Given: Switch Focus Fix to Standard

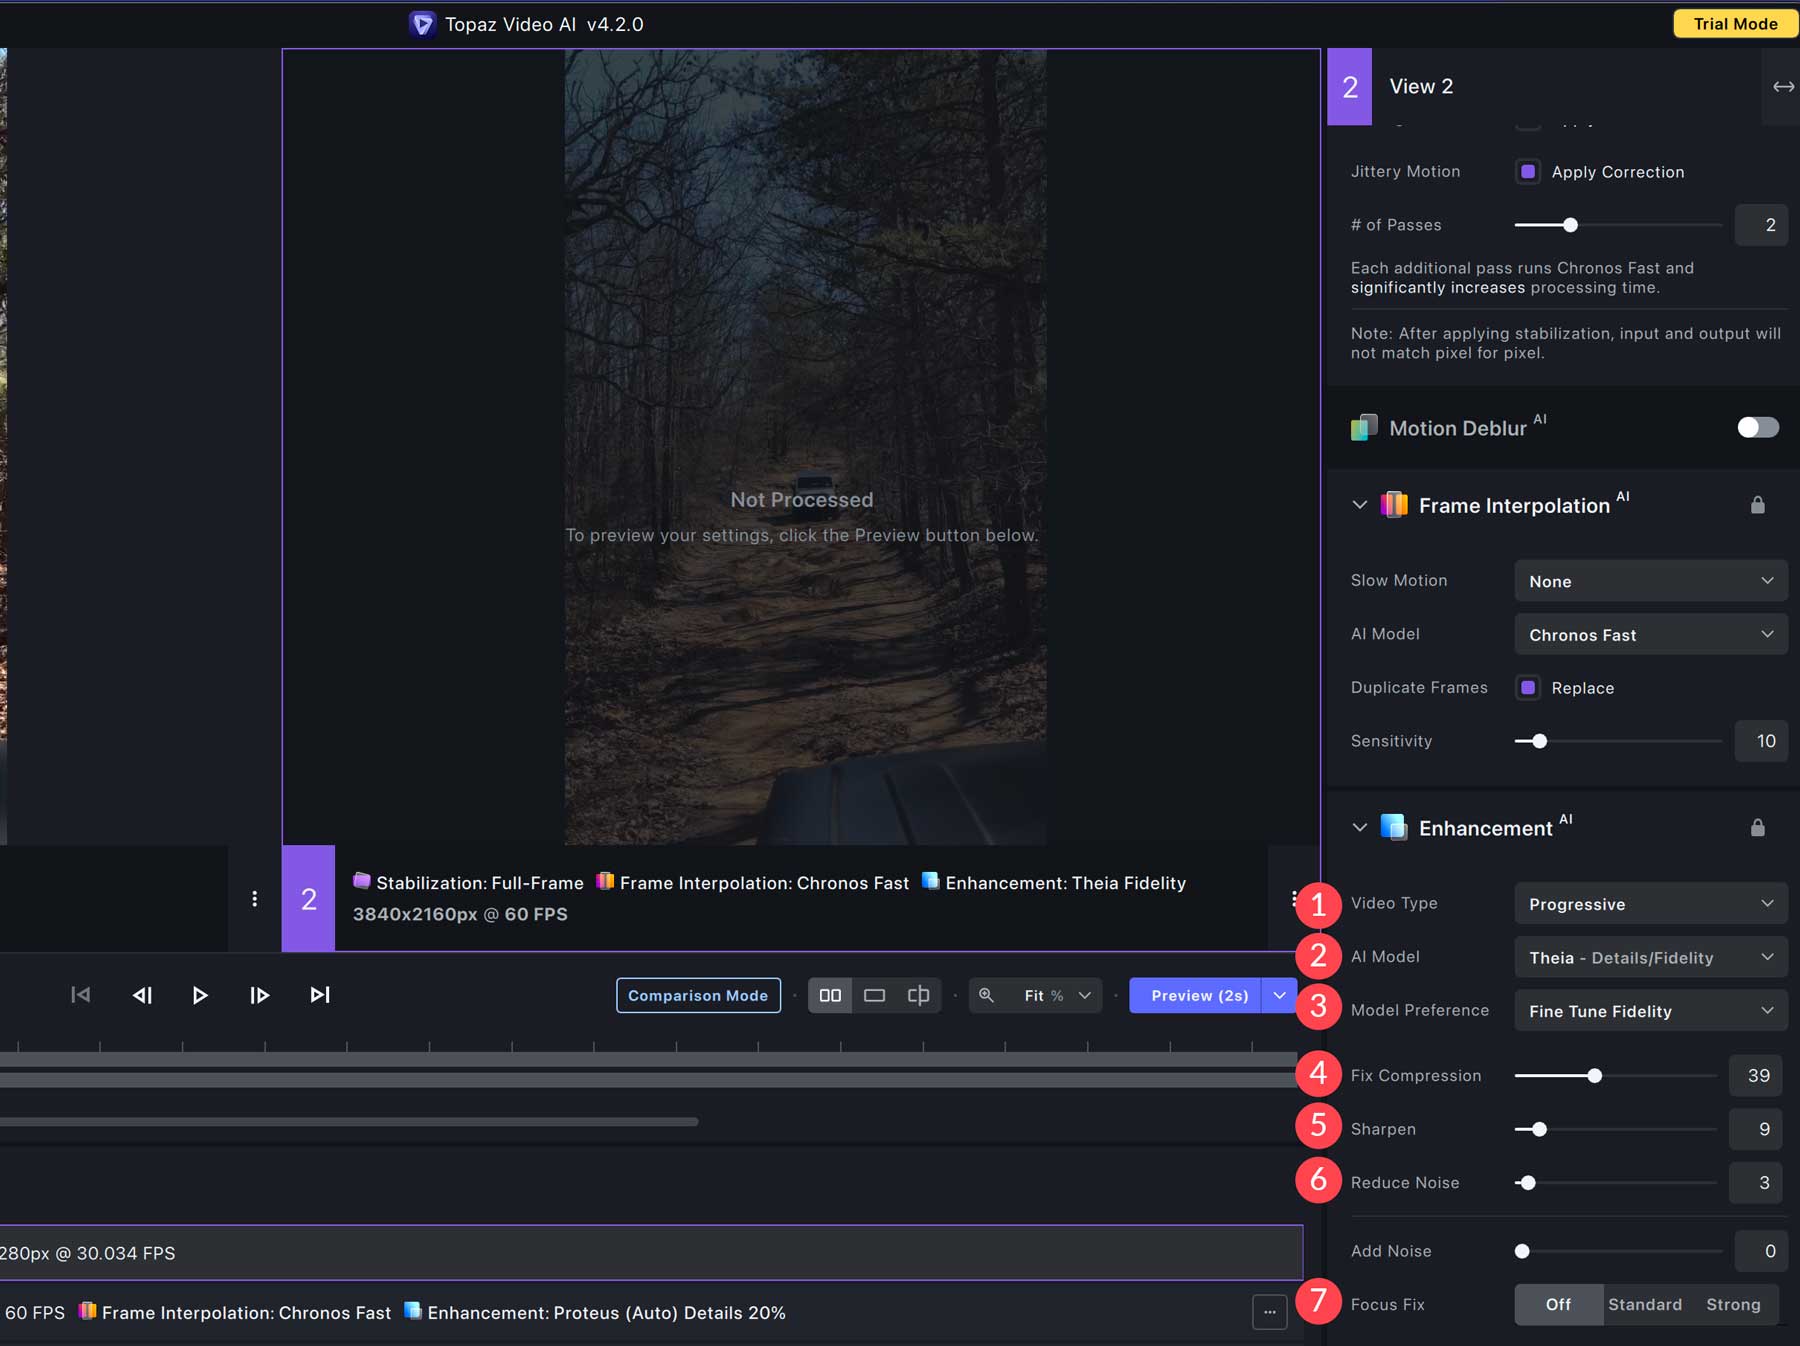Looking at the screenshot, I should pyautogui.click(x=1644, y=1304).
